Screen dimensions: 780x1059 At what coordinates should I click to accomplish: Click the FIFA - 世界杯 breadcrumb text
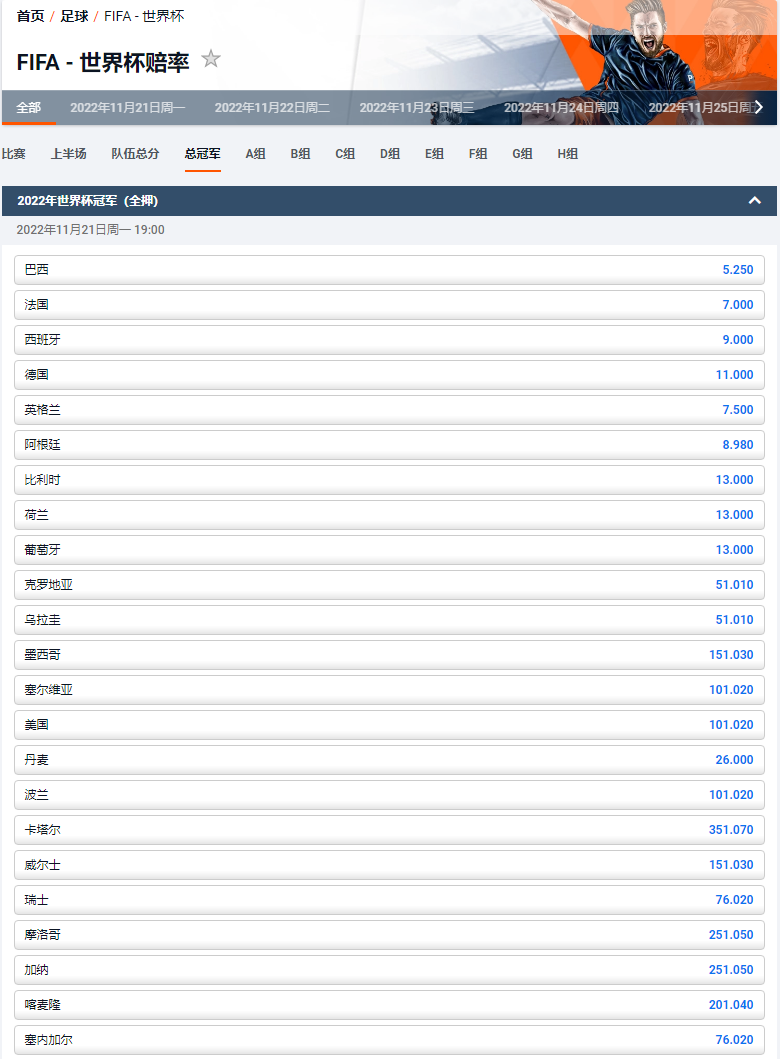144,16
